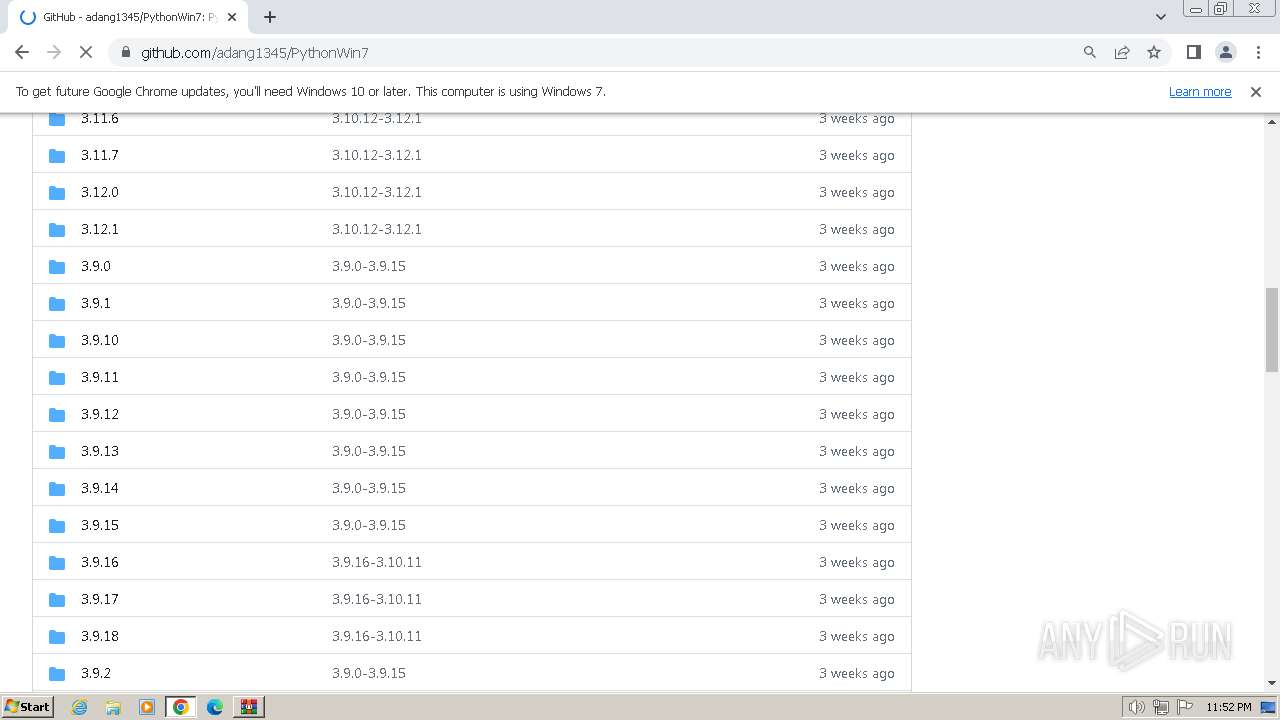
Task: Click the folder icon for 3.9.0
Action: coord(57,267)
